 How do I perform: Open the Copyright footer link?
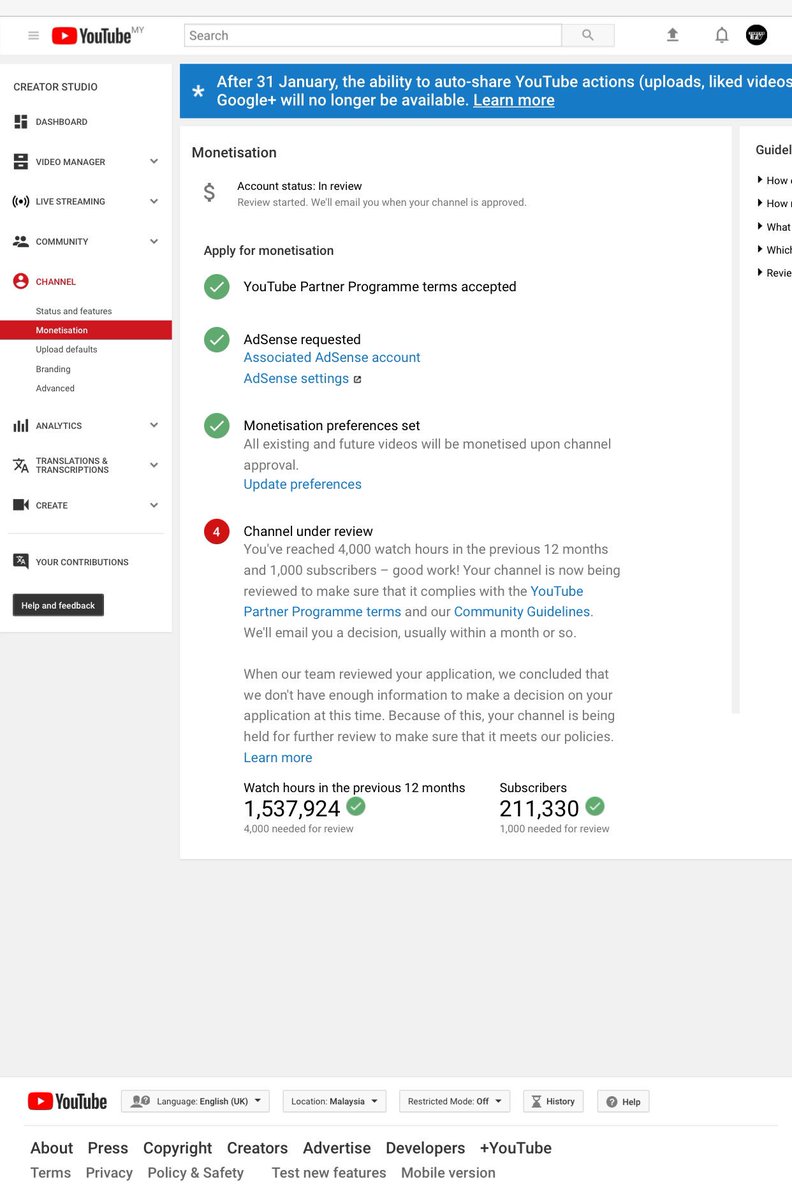(x=178, y=1148)
